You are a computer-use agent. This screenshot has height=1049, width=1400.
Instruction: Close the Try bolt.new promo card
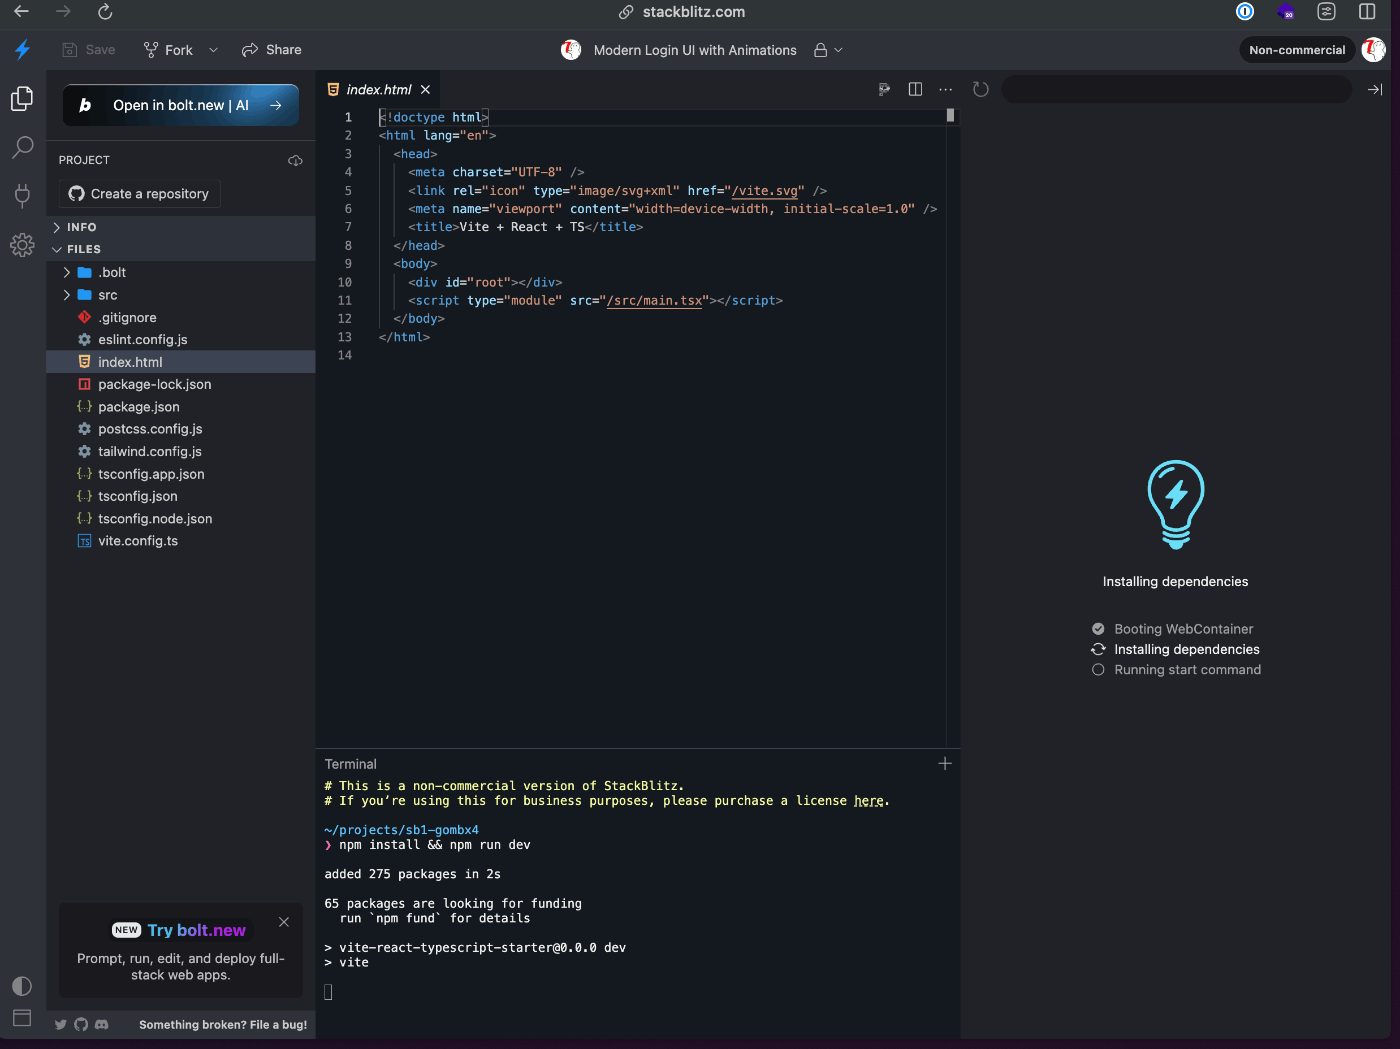coord(284,922)
